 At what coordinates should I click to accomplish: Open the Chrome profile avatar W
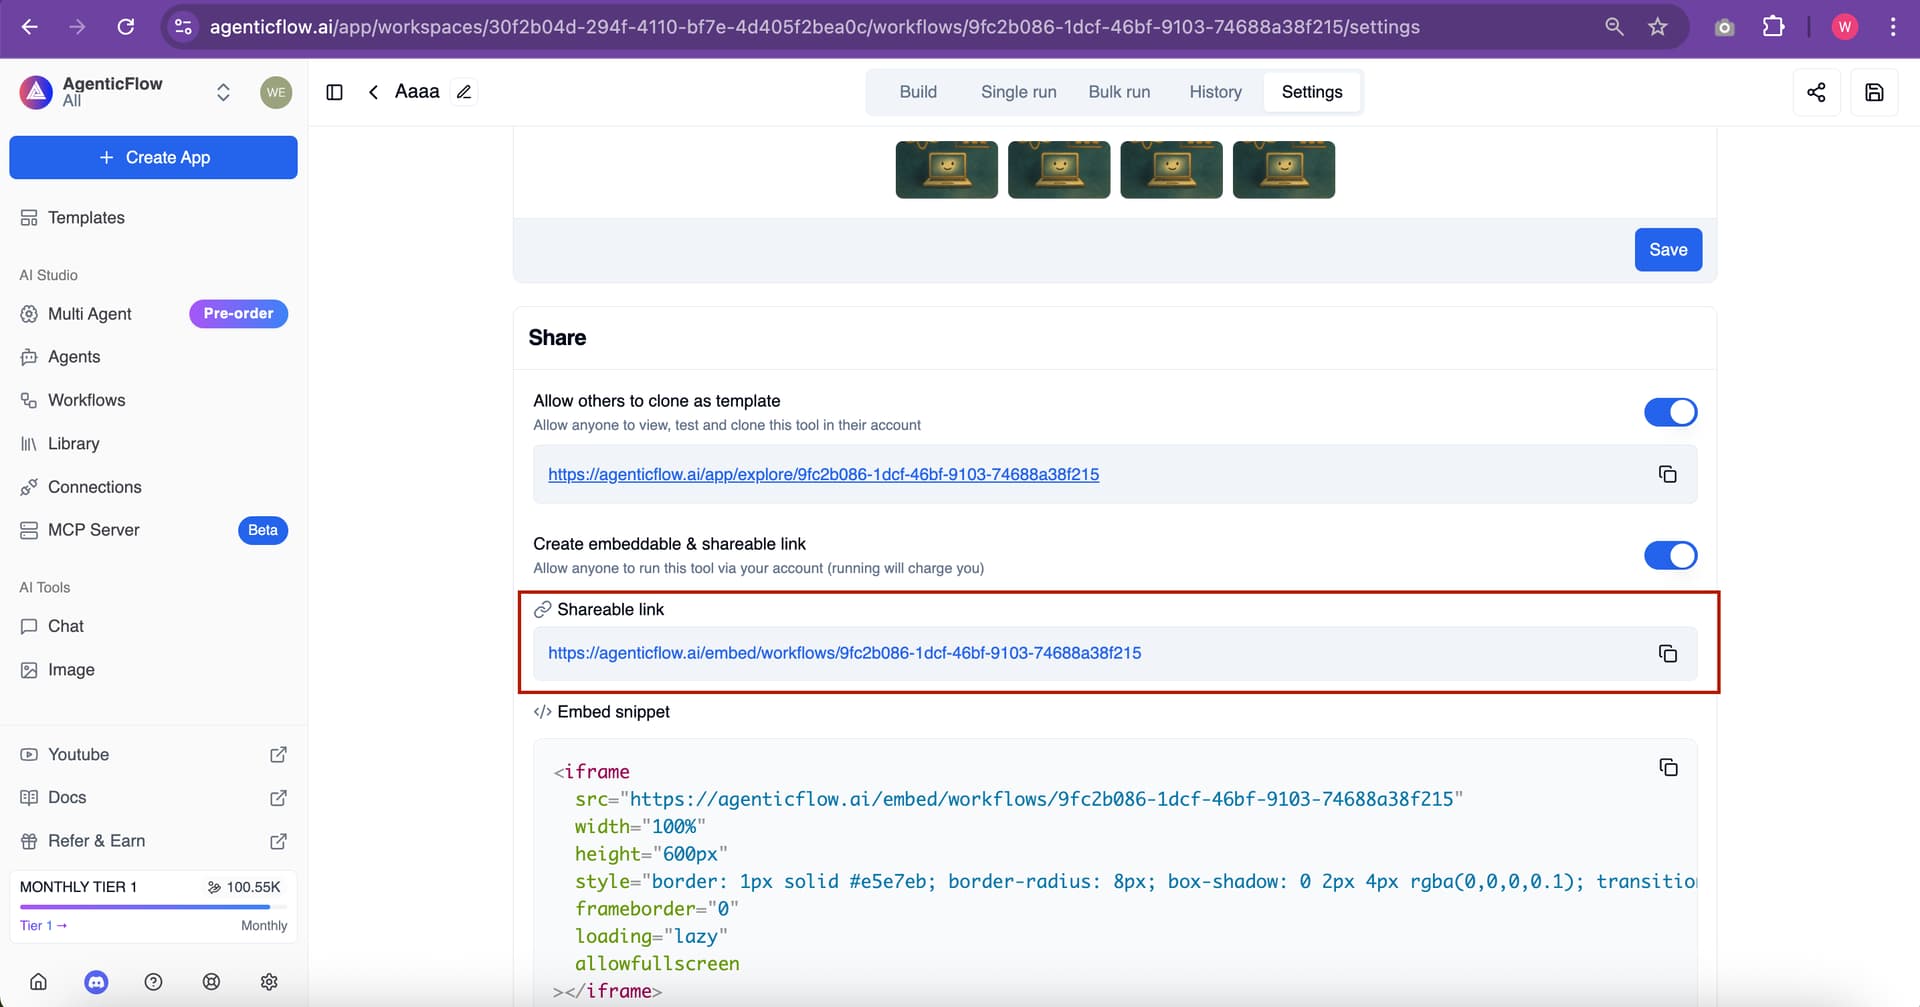(x=1844, y=27)
